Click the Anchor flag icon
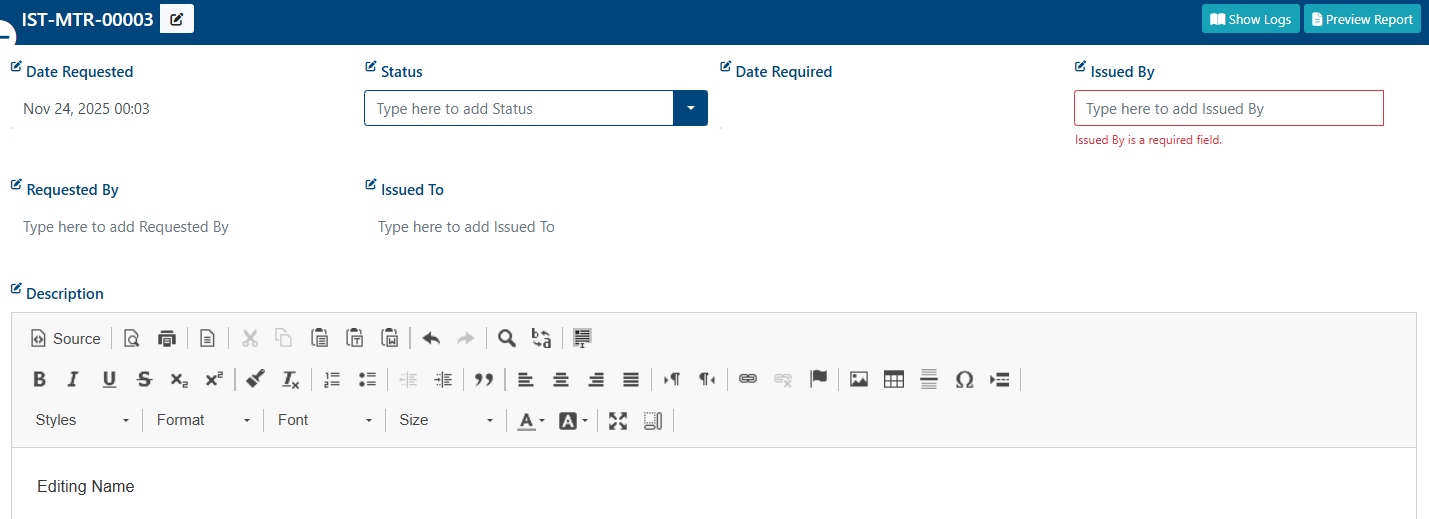Screen dimensions: 1429x519 (818, 380)
